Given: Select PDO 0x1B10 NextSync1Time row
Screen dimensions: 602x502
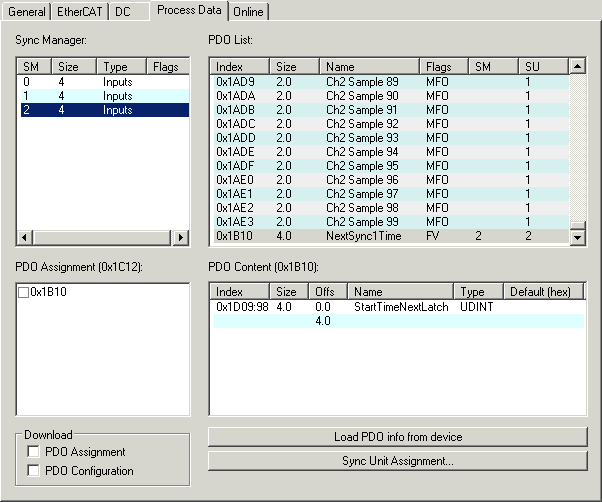Looking at the screenshot, I should coord(391,236).
